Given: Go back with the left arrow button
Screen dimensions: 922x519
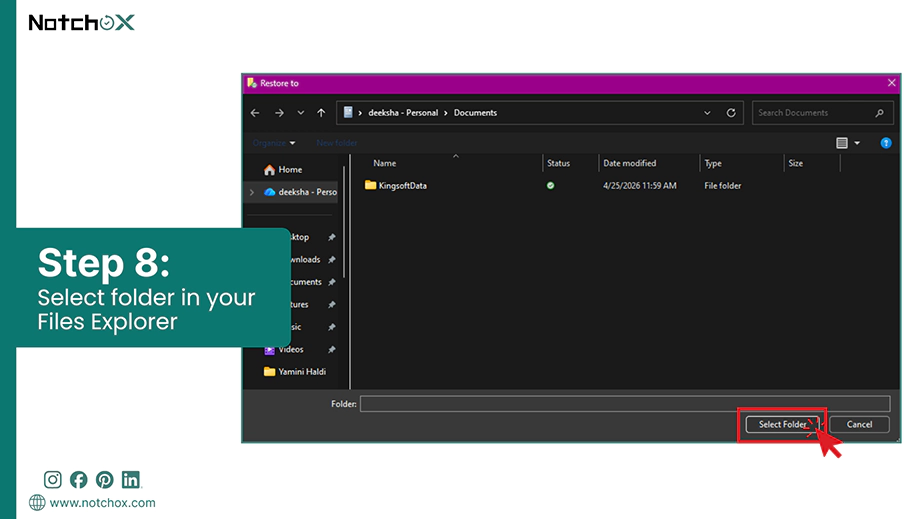Looking at the screenshot, I should point(255,113).
